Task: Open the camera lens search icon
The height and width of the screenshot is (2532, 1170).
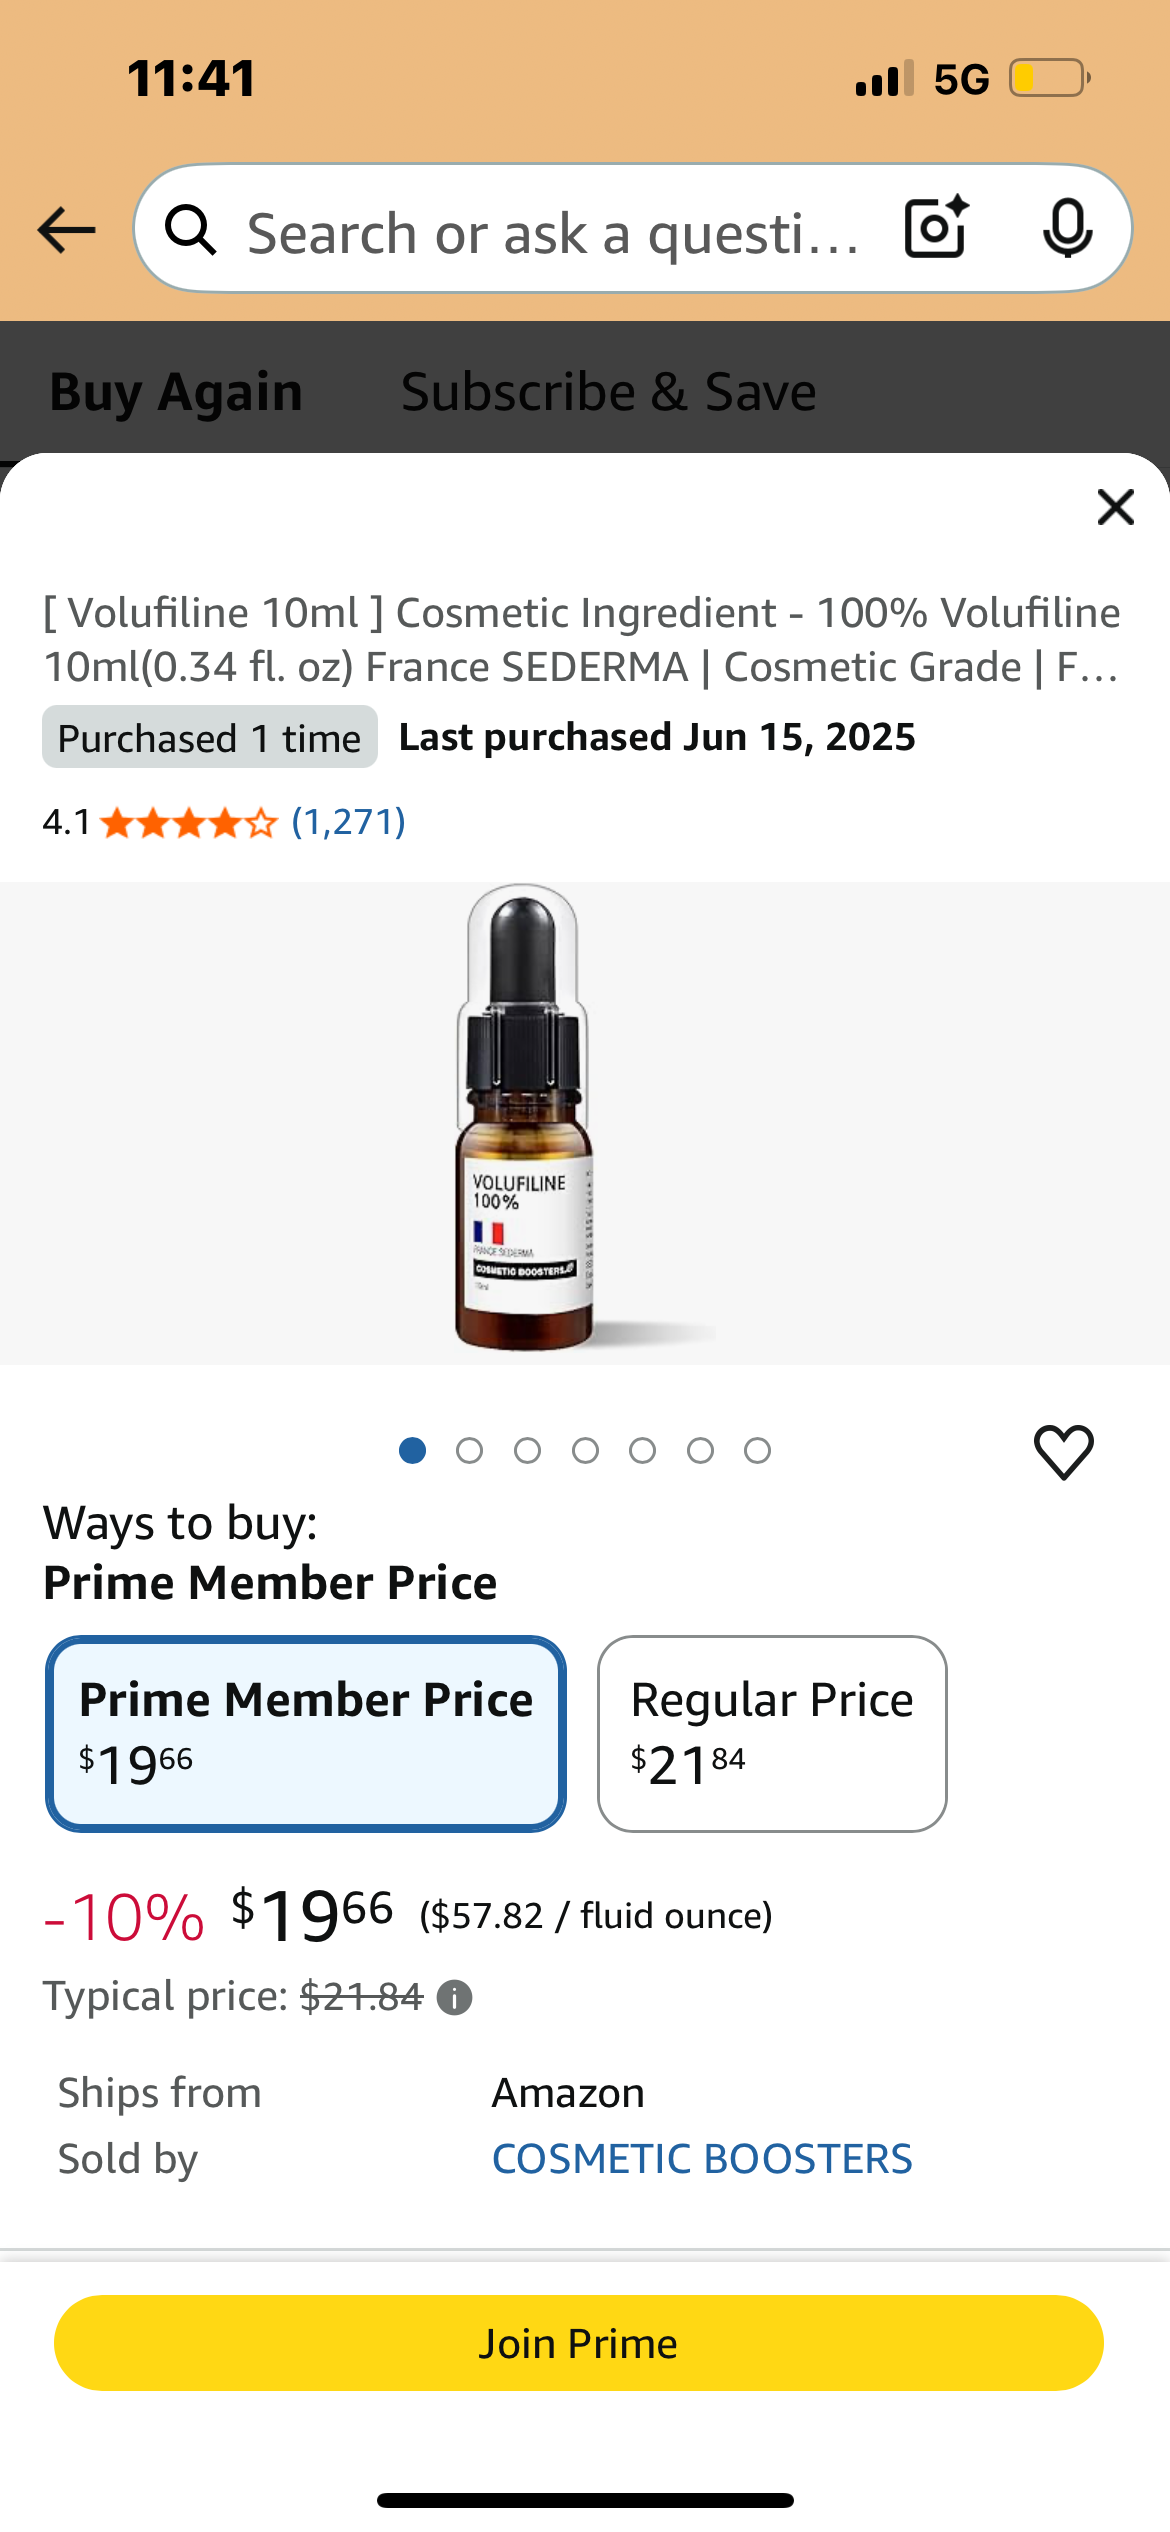Action: coord(936,228)
